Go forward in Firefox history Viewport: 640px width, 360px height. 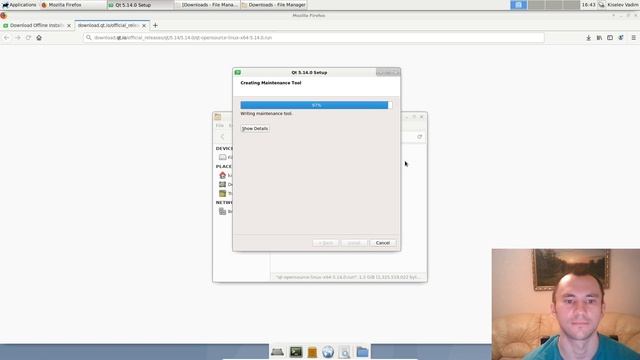coord(18,38)
